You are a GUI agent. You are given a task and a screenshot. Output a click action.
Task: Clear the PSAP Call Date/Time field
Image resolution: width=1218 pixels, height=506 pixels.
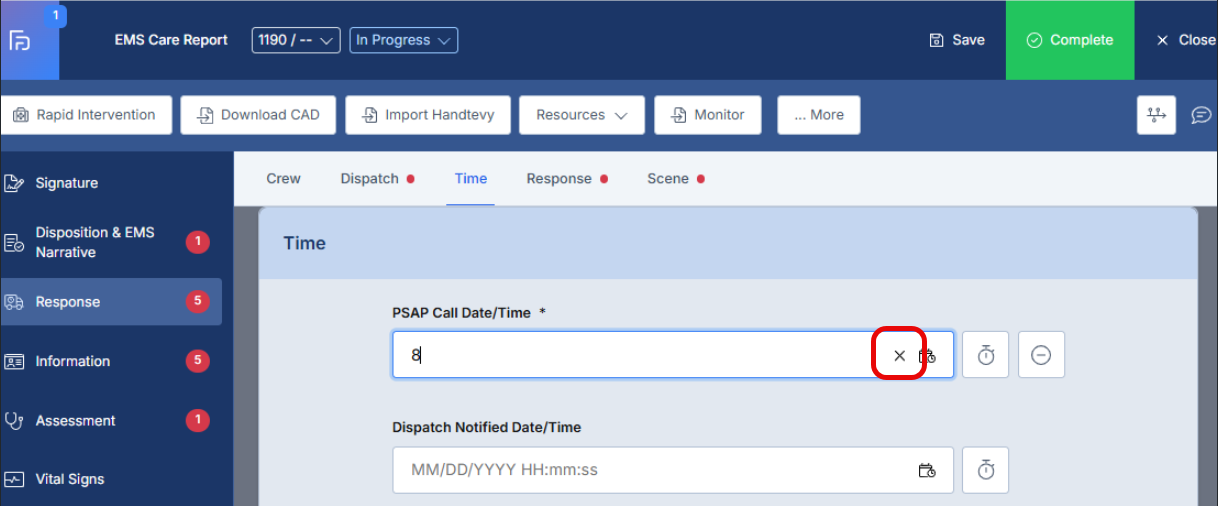[899, 355]
